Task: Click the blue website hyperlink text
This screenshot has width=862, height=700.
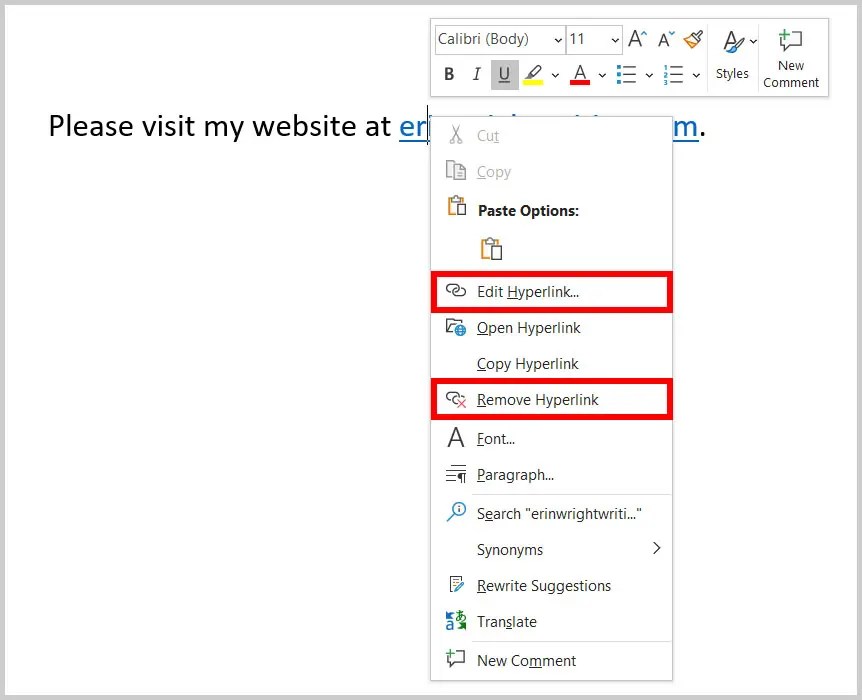Action: click(414, 127)
